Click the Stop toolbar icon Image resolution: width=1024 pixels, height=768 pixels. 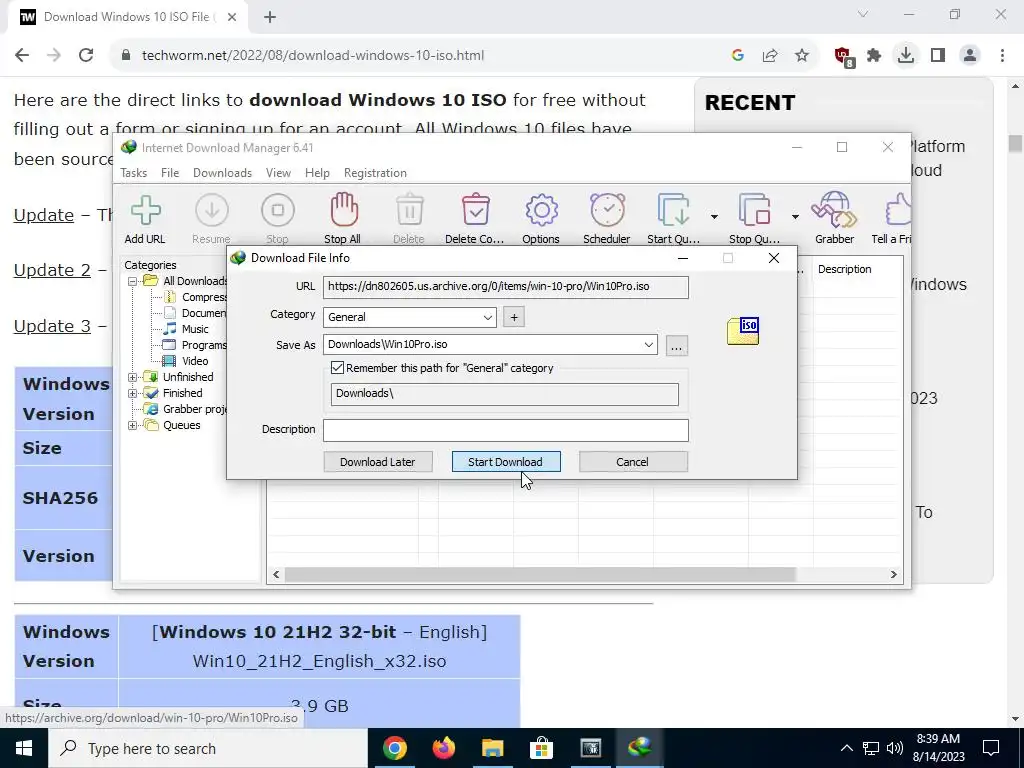278,210
